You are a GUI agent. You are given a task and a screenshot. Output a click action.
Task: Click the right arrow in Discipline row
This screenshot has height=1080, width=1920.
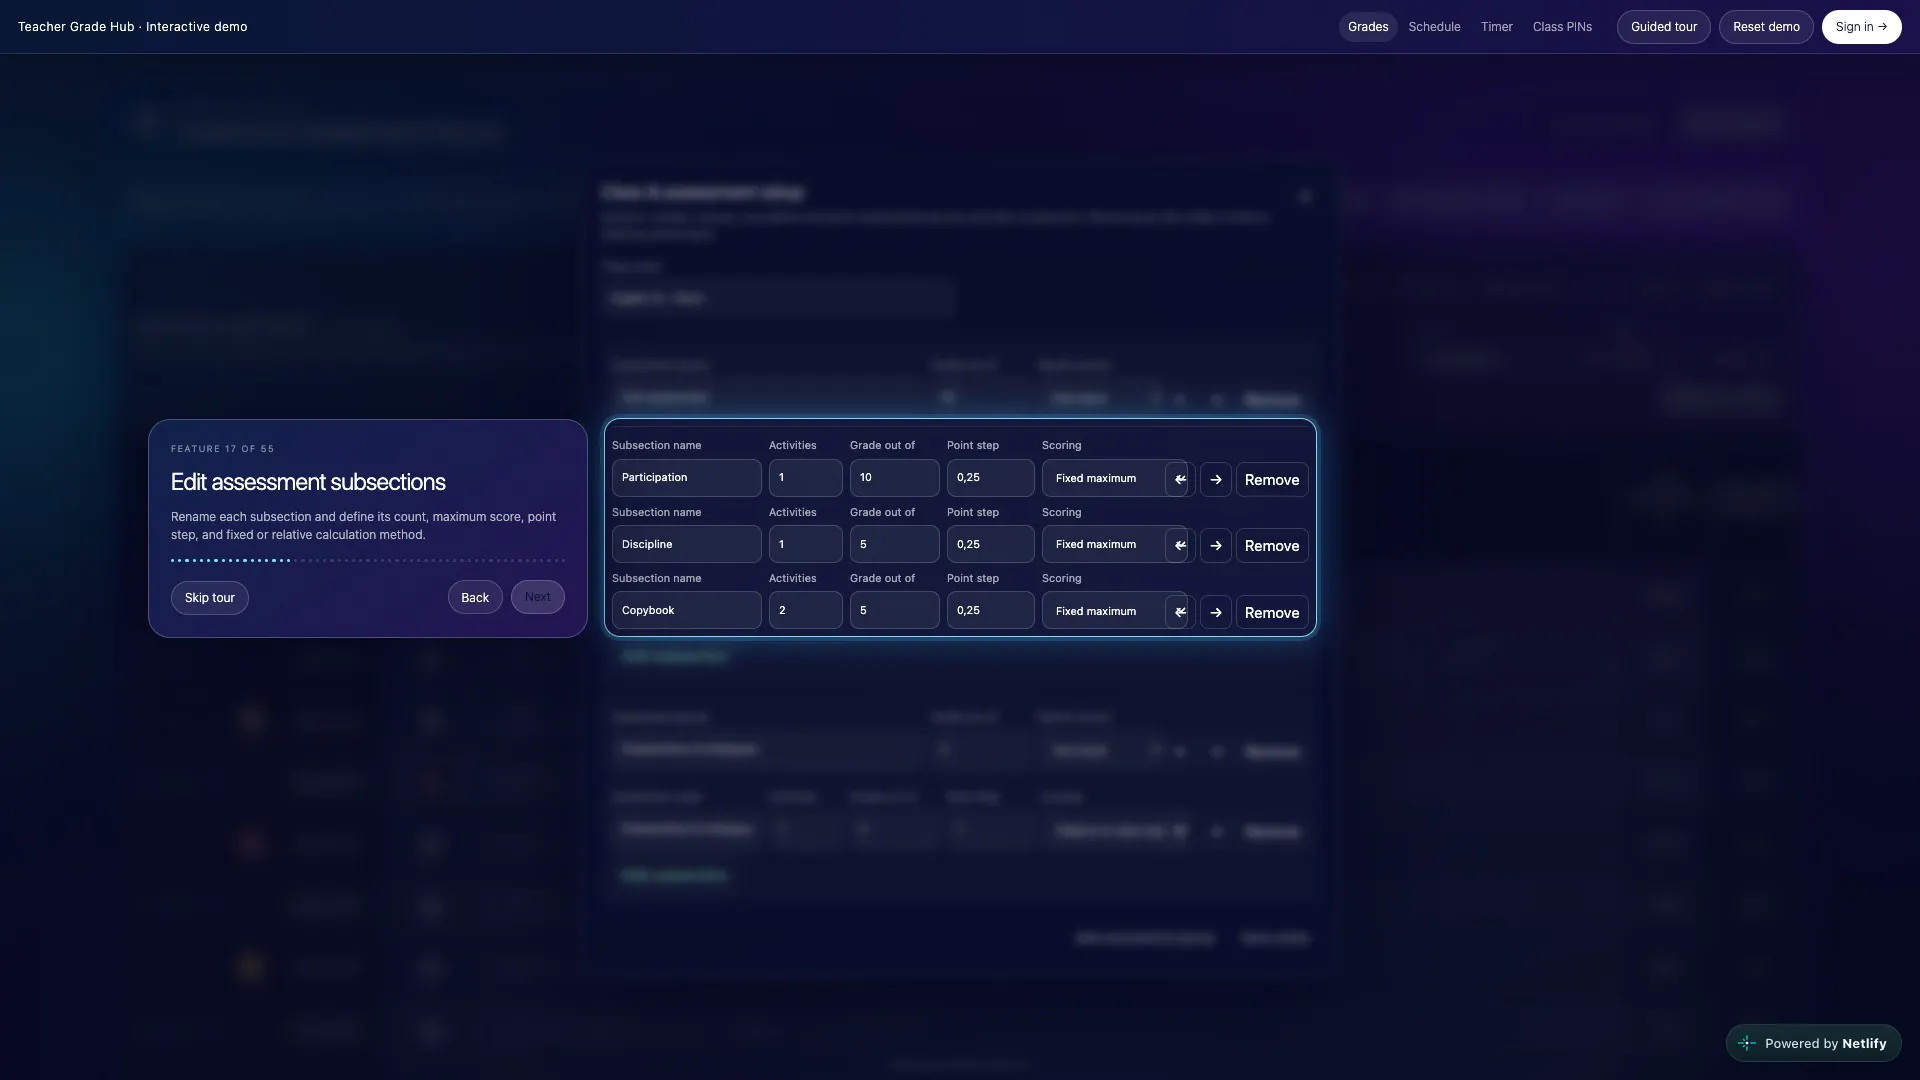pyautogui.click(x=1216, y=545)
